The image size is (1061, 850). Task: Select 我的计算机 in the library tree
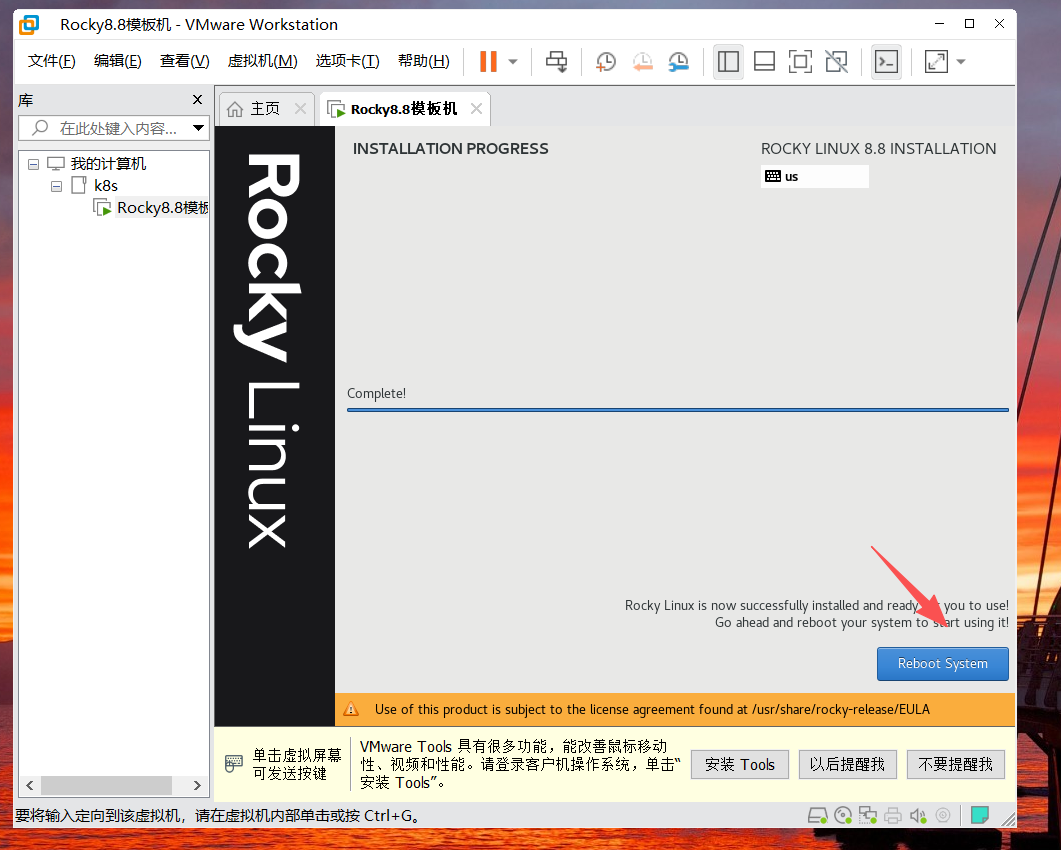108,163
